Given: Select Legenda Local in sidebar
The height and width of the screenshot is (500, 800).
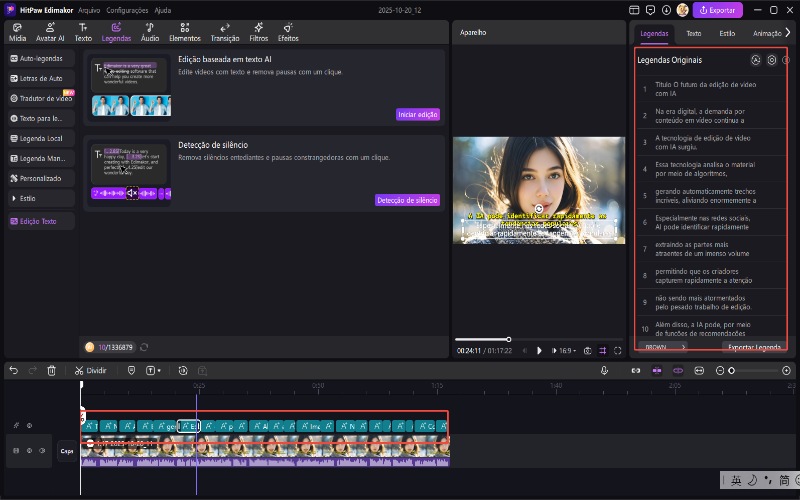Looking at the screenshot, I should [41, 138].
